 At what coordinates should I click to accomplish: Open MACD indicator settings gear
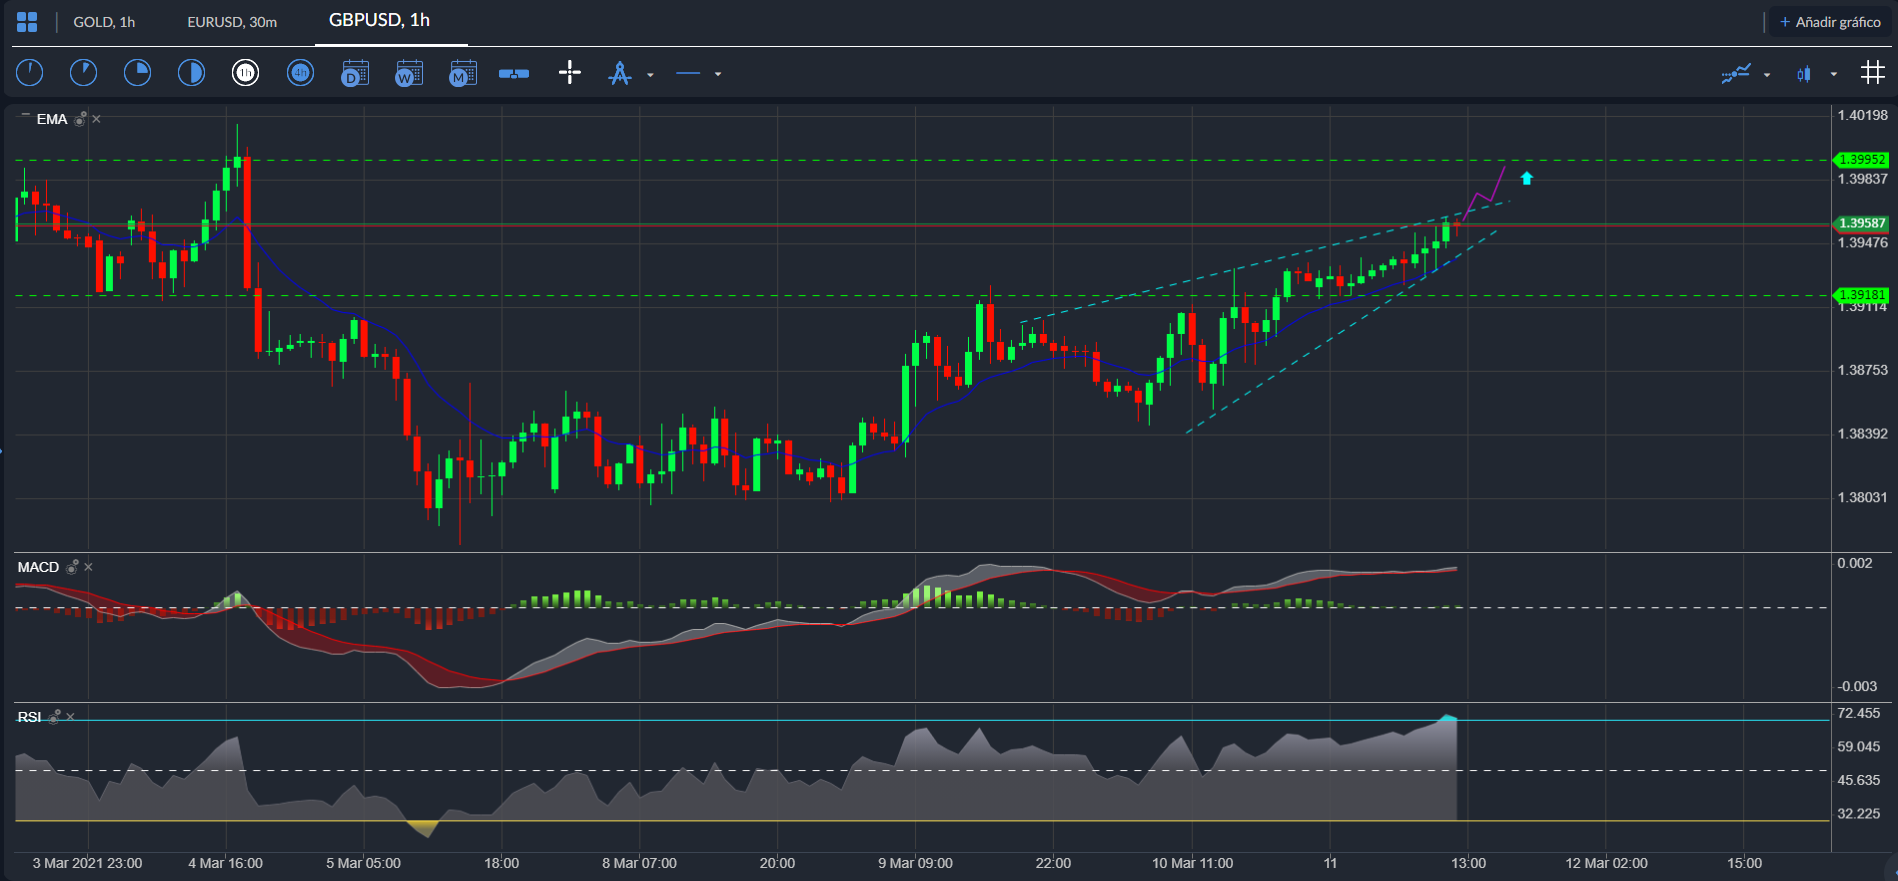coord(72,567)
